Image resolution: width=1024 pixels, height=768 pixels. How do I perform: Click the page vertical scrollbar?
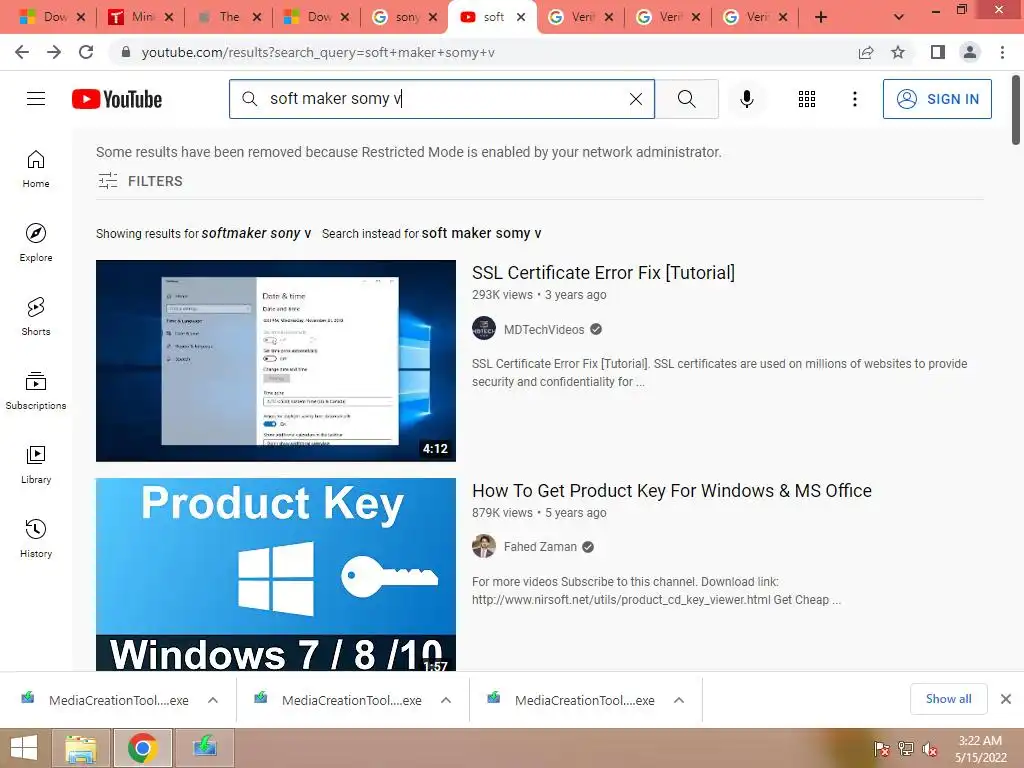click(x=1016, y=111)
